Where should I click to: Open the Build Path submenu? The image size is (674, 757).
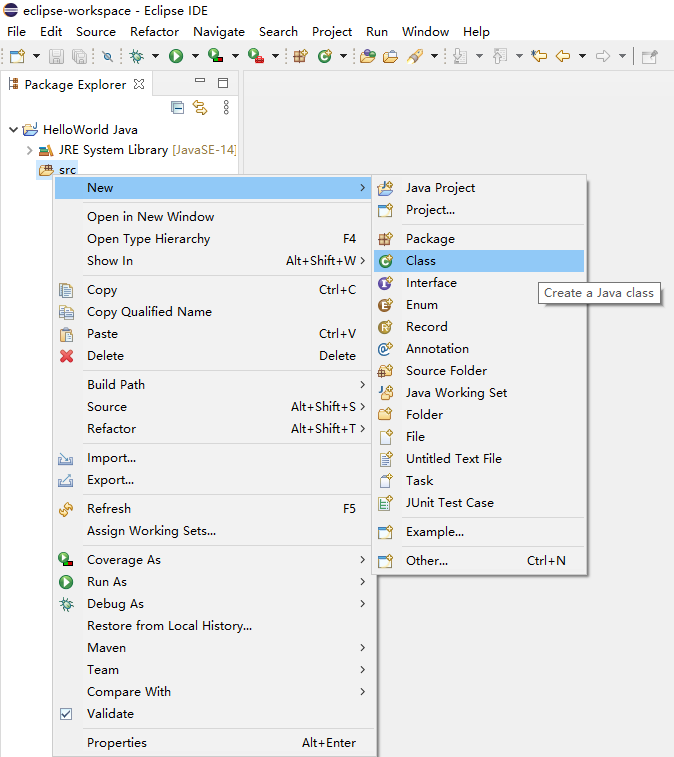[213, 385]
